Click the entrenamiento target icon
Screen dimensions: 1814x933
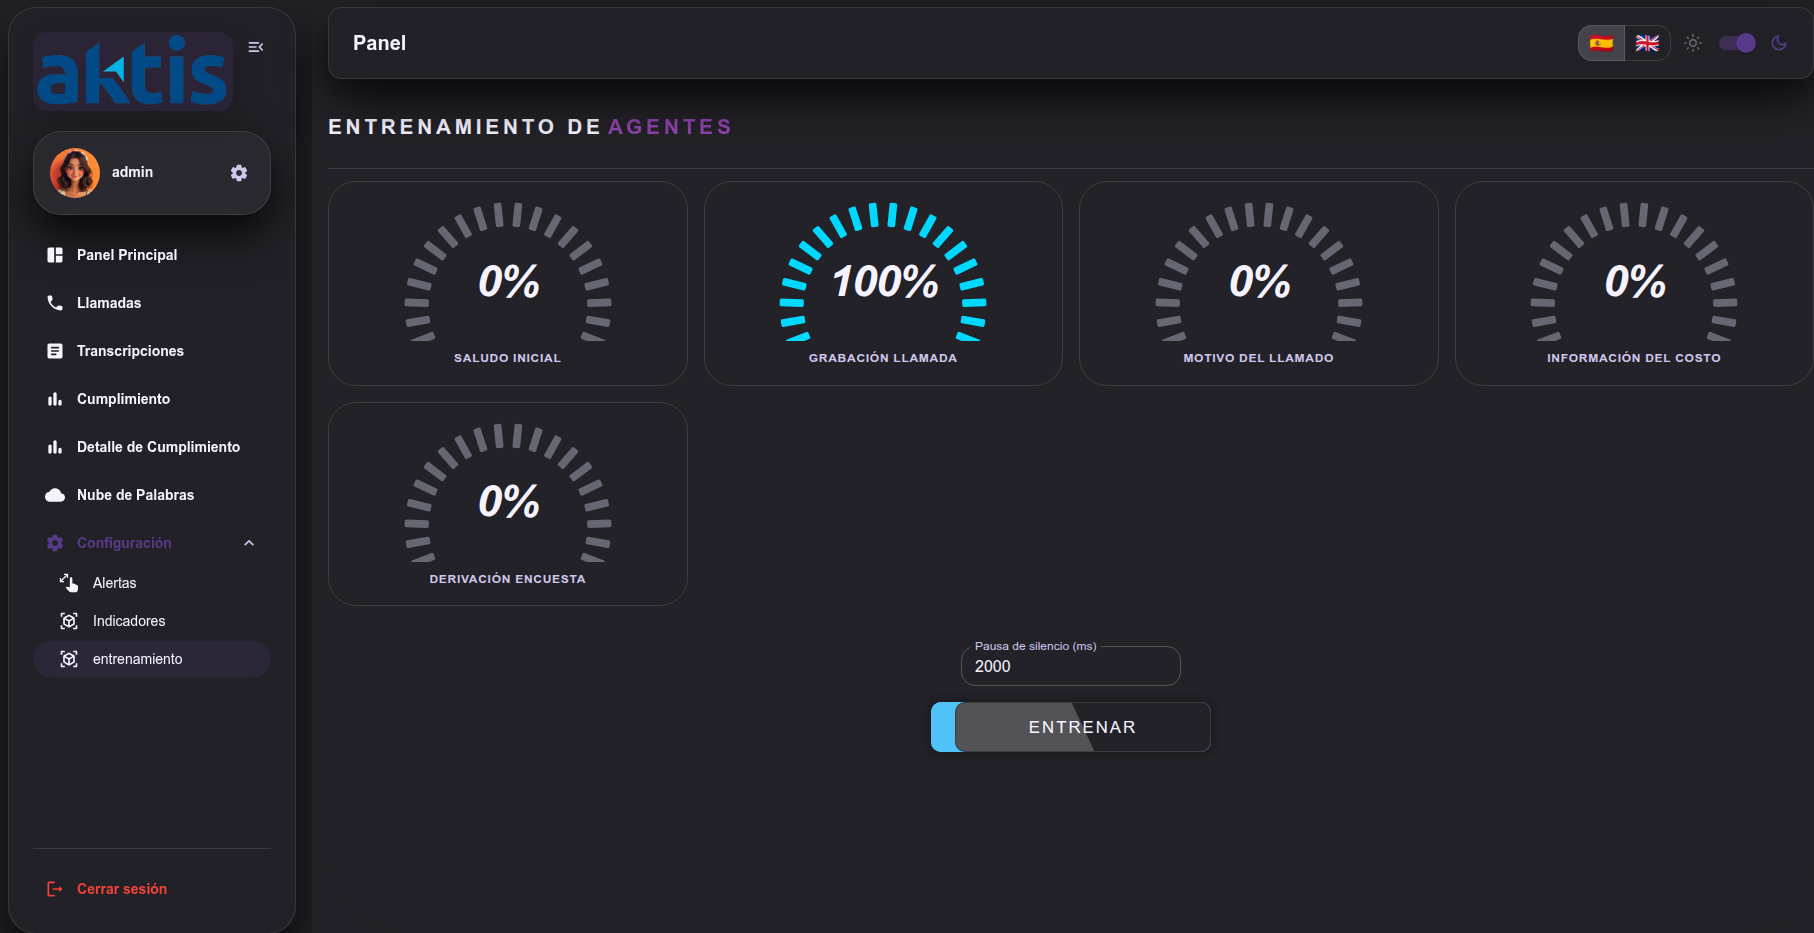coord(69,659)
